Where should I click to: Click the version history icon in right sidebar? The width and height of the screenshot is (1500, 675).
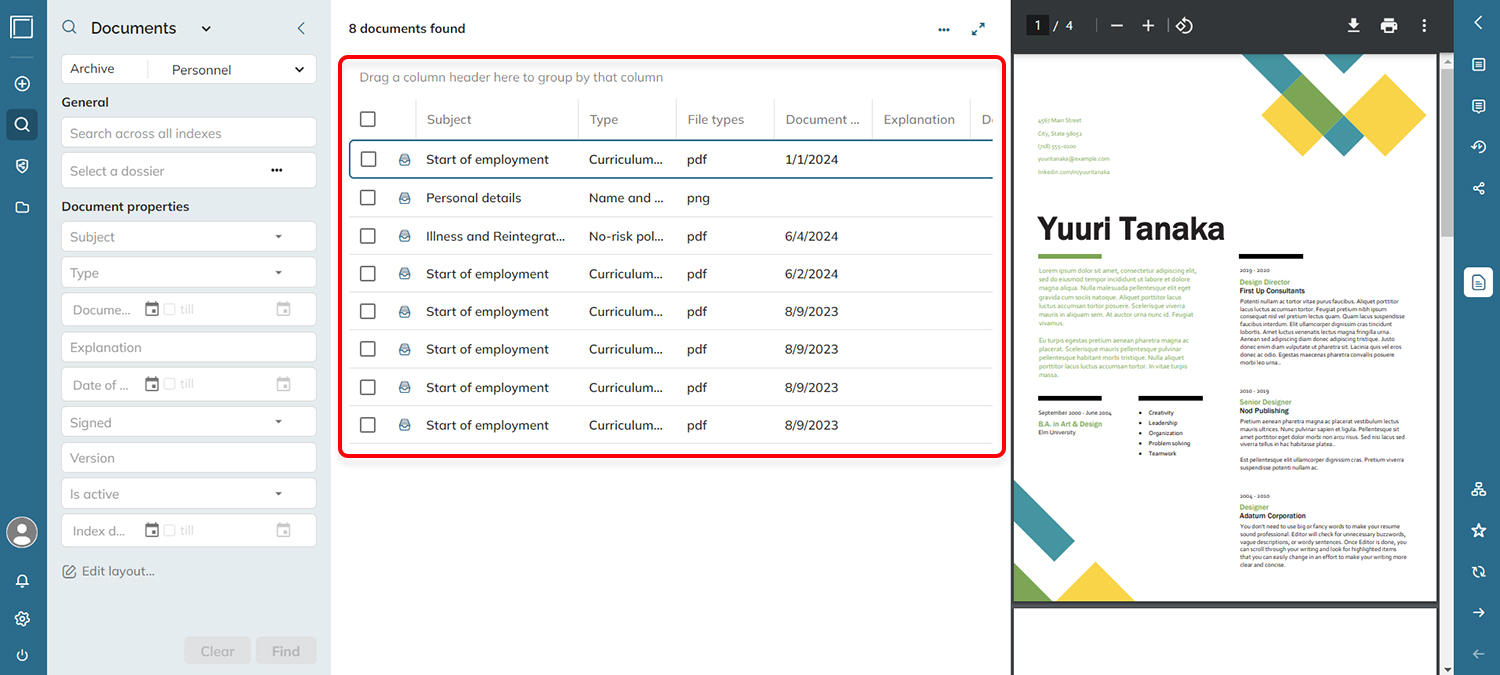(x=1479, y=147)
